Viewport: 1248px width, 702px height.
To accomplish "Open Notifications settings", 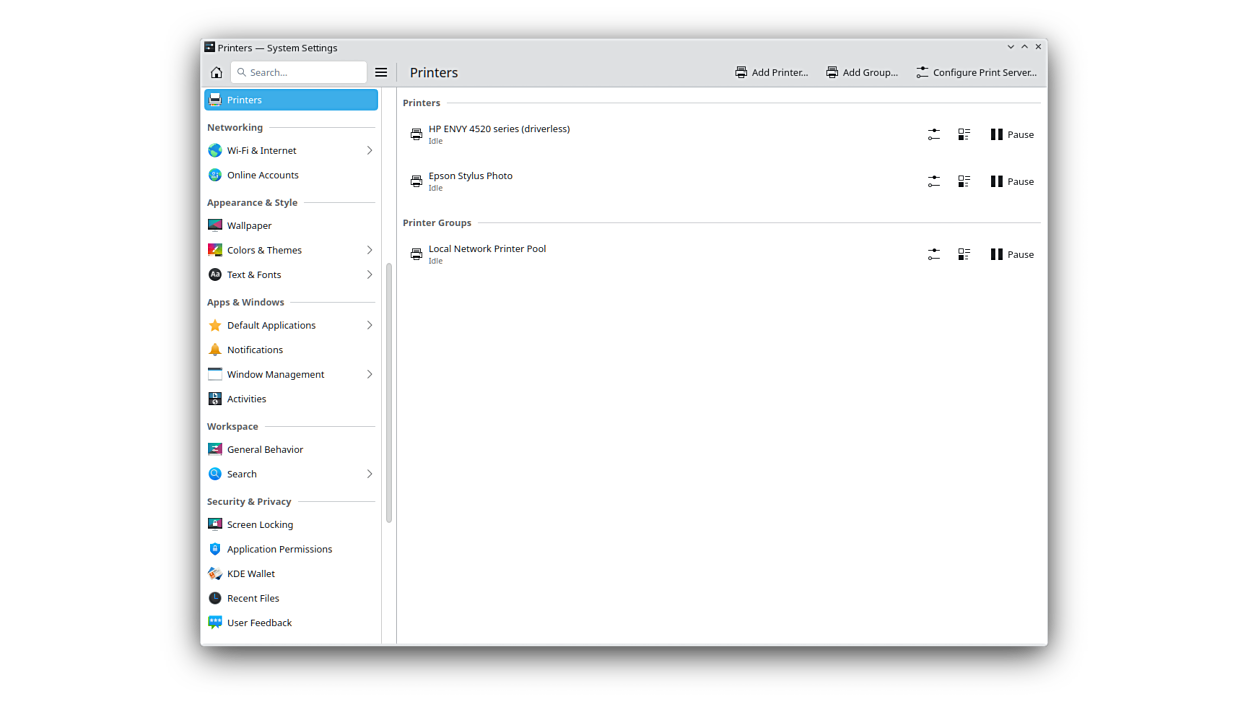I will pyautogui.click(x=255, y=350).
